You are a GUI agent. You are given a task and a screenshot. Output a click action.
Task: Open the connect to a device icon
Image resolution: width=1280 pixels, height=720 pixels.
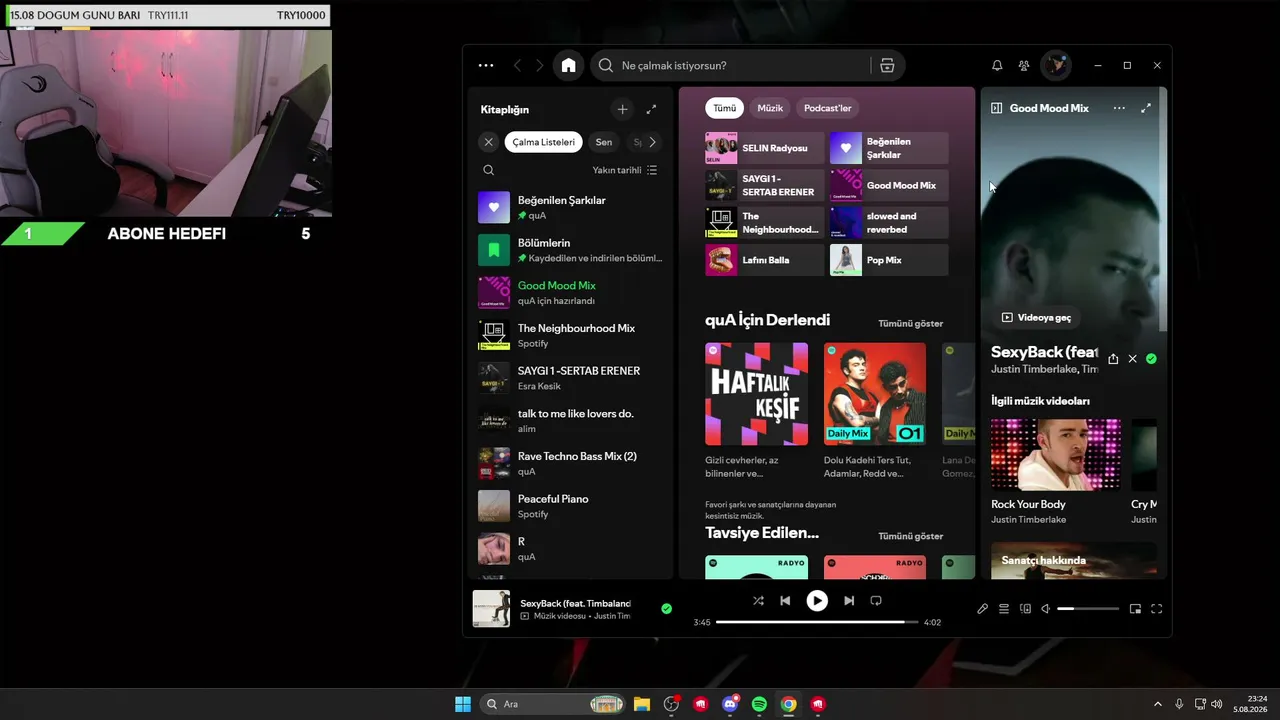[x=1025, y=609]
